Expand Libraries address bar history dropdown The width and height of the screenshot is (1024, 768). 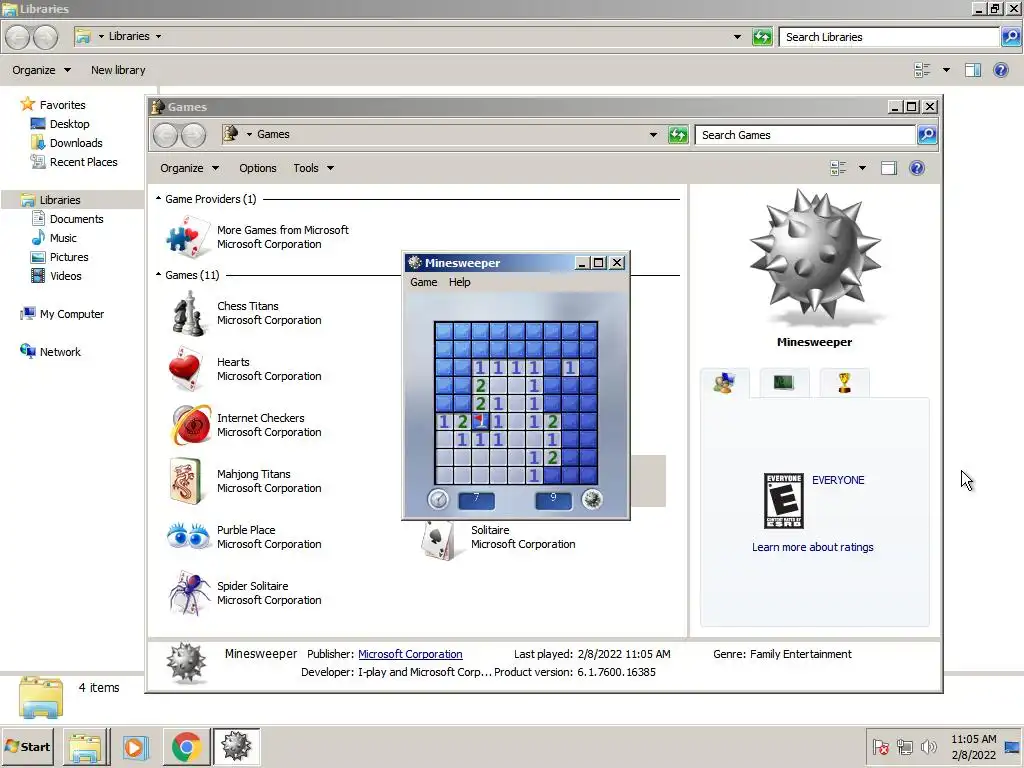pos(737,37)
